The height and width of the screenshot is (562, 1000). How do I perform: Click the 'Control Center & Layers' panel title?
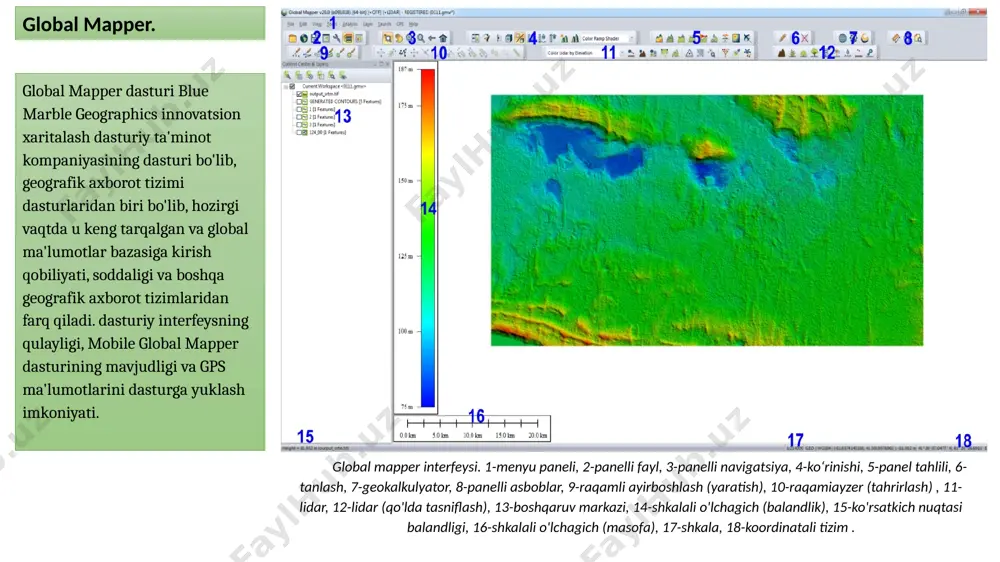pyautogui.click(x=305, y=64)
